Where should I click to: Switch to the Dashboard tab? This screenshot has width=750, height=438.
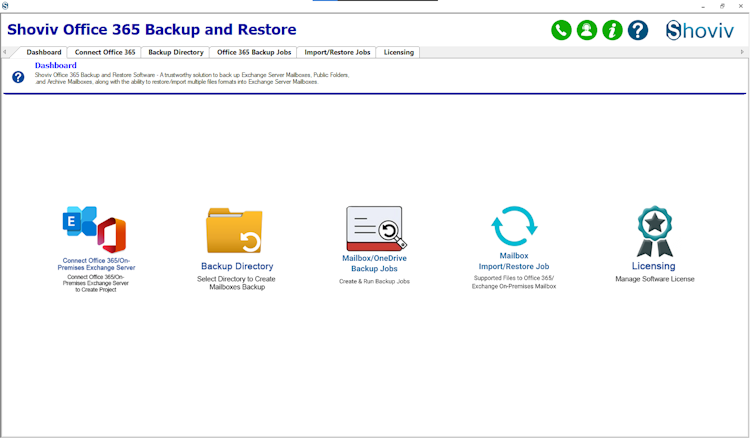pos(44,52)
